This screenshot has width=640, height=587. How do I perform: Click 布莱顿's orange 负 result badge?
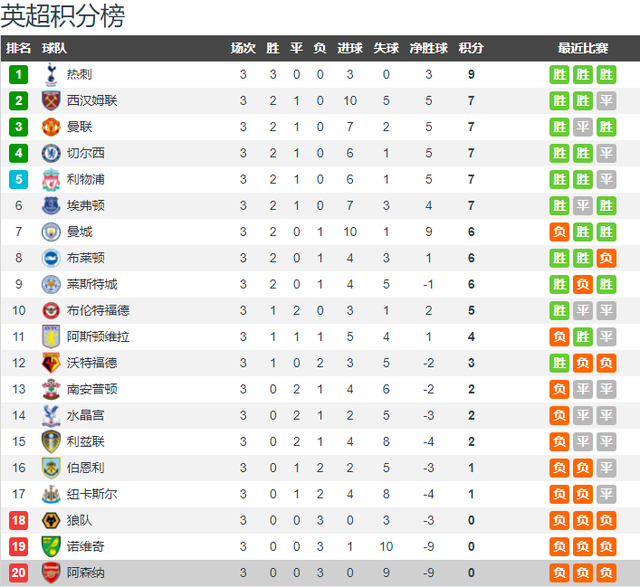click(x=606, y=258)
